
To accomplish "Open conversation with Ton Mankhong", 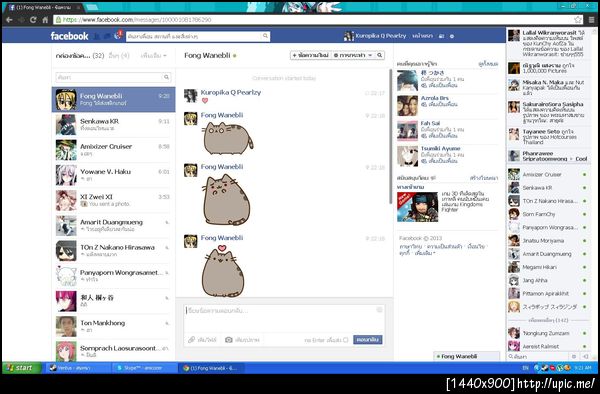I will (x=113, y=326).
